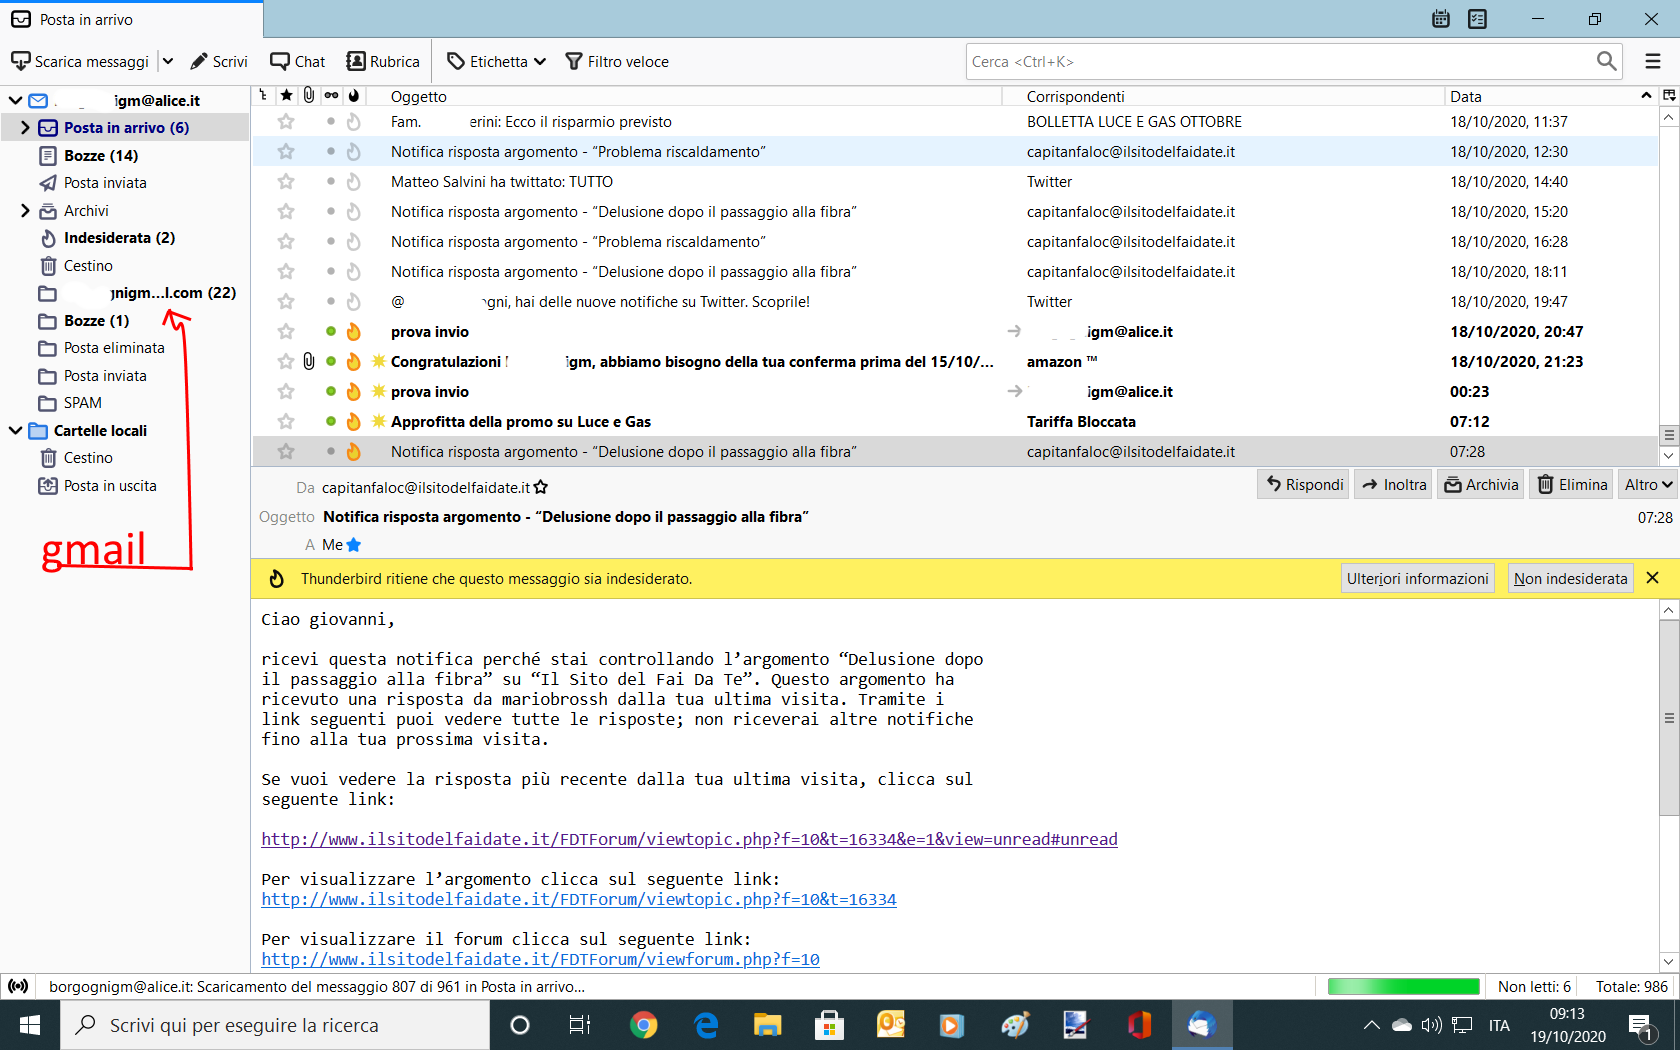Sort by the starred column header
Screen dimensions: 1680x1050
click(286, 95)
